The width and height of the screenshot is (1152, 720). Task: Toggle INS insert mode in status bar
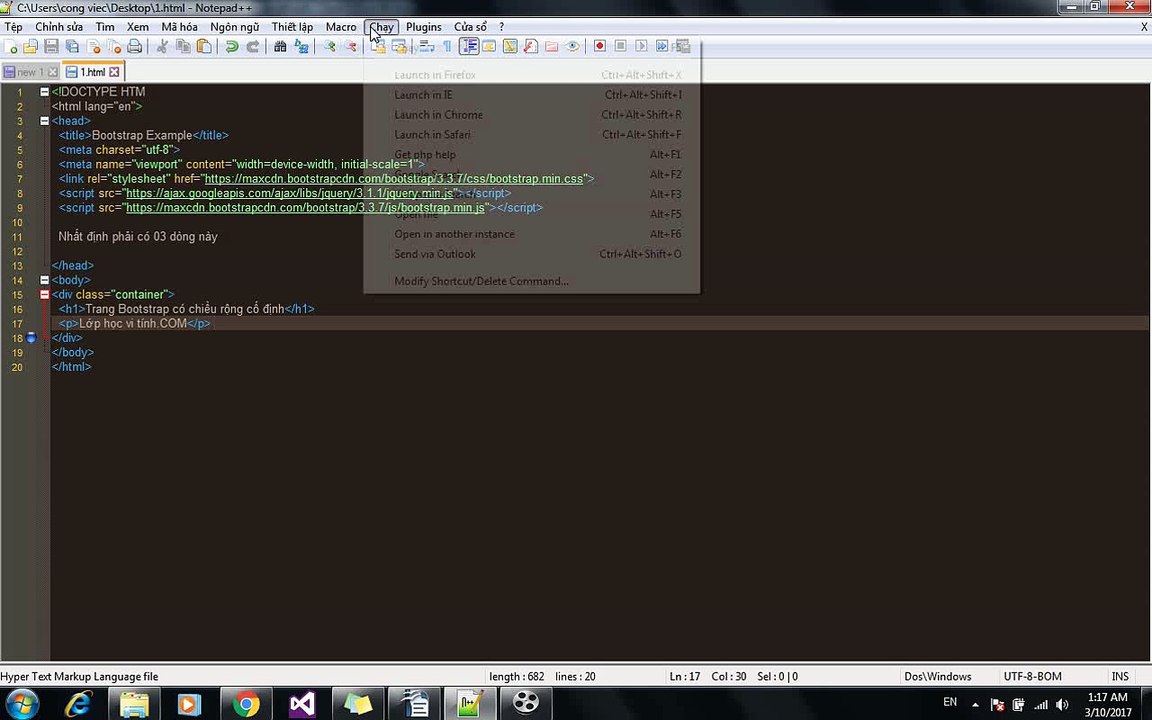coord(1120,677)
